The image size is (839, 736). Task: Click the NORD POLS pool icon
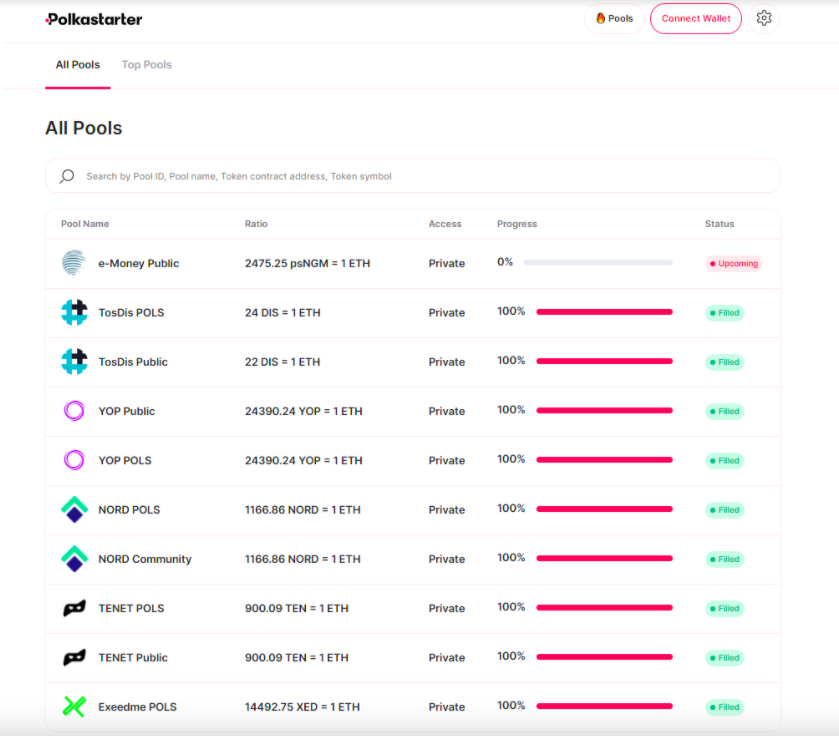click(74, 509)
